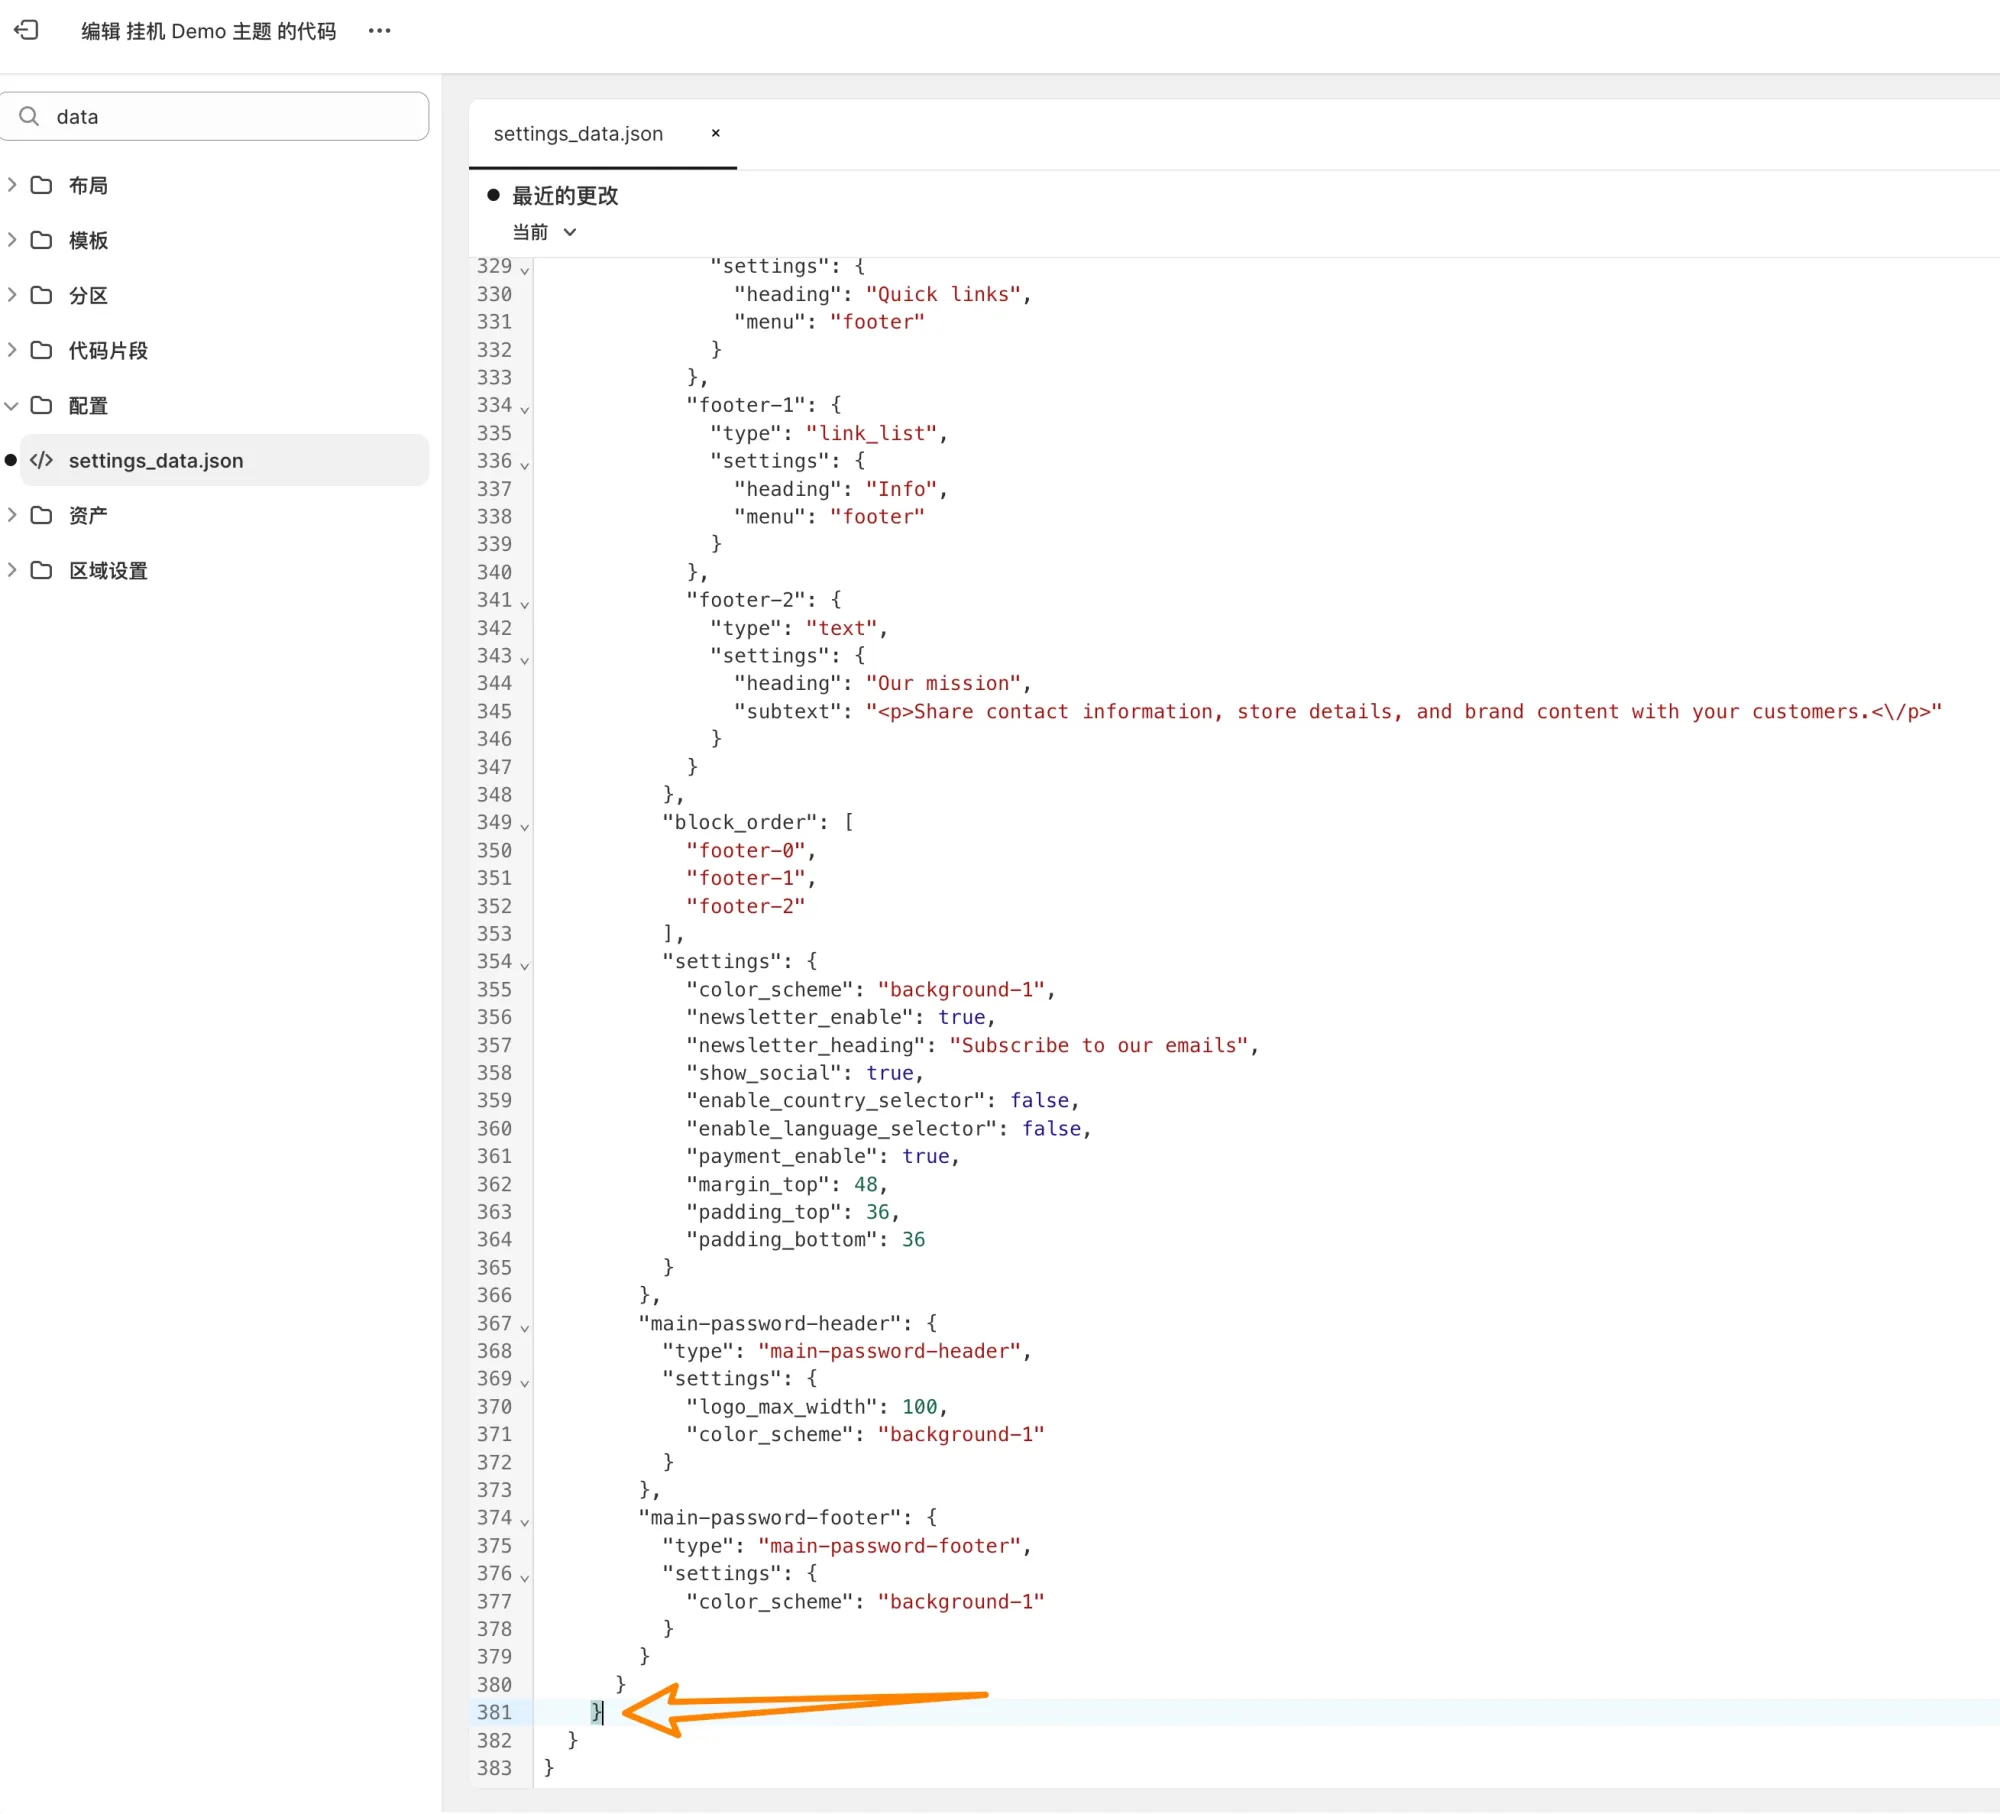The height and width of the screenshot is (1814, 2000).
Task: Click the 区域设置 folder icon
Action: click(41, 570)
